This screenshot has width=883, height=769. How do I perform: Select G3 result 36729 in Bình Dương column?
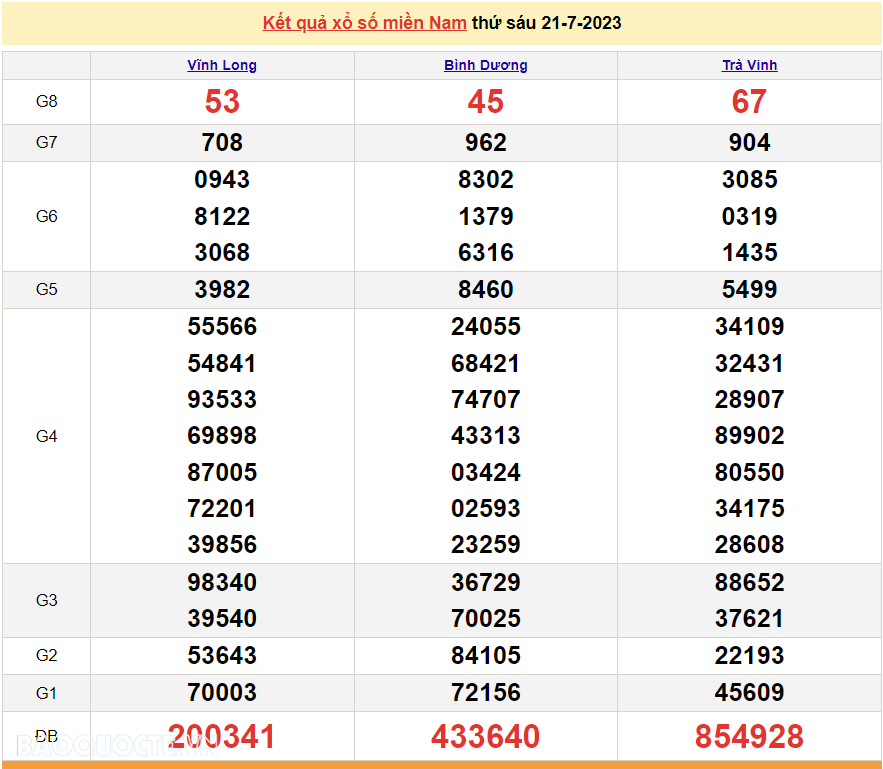[486, 582]
